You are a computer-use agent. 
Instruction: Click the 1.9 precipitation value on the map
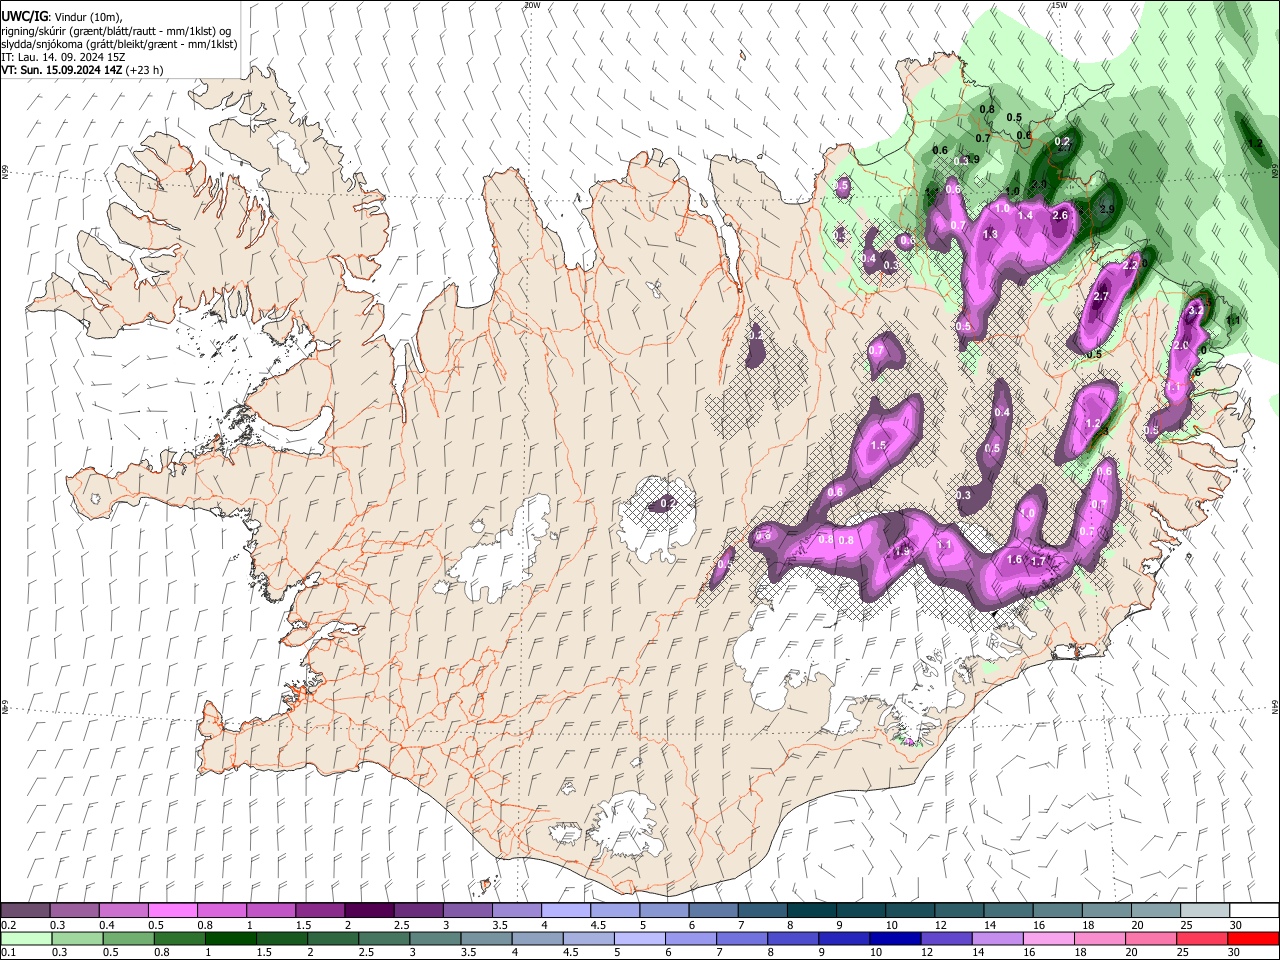(x=902, y=551)
